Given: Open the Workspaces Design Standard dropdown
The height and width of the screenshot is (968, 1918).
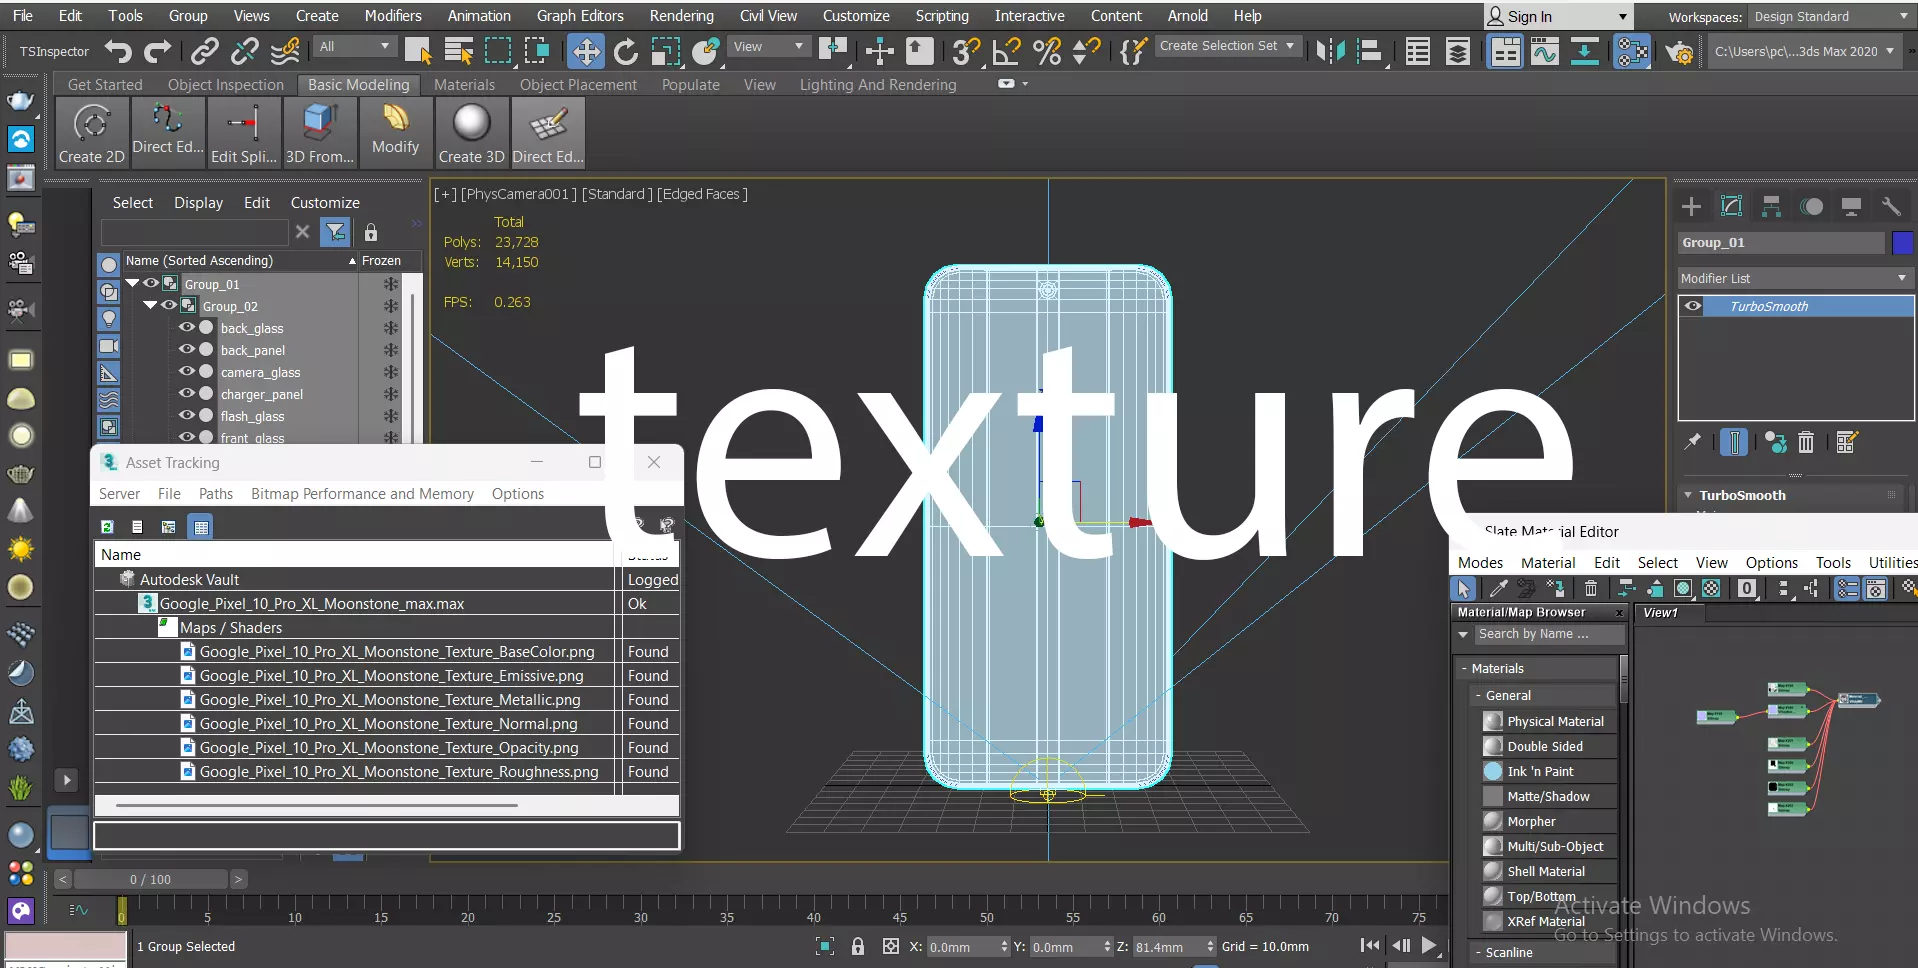Looking at the screenshot, I should pyautogui.click(x=1831, y=17).
